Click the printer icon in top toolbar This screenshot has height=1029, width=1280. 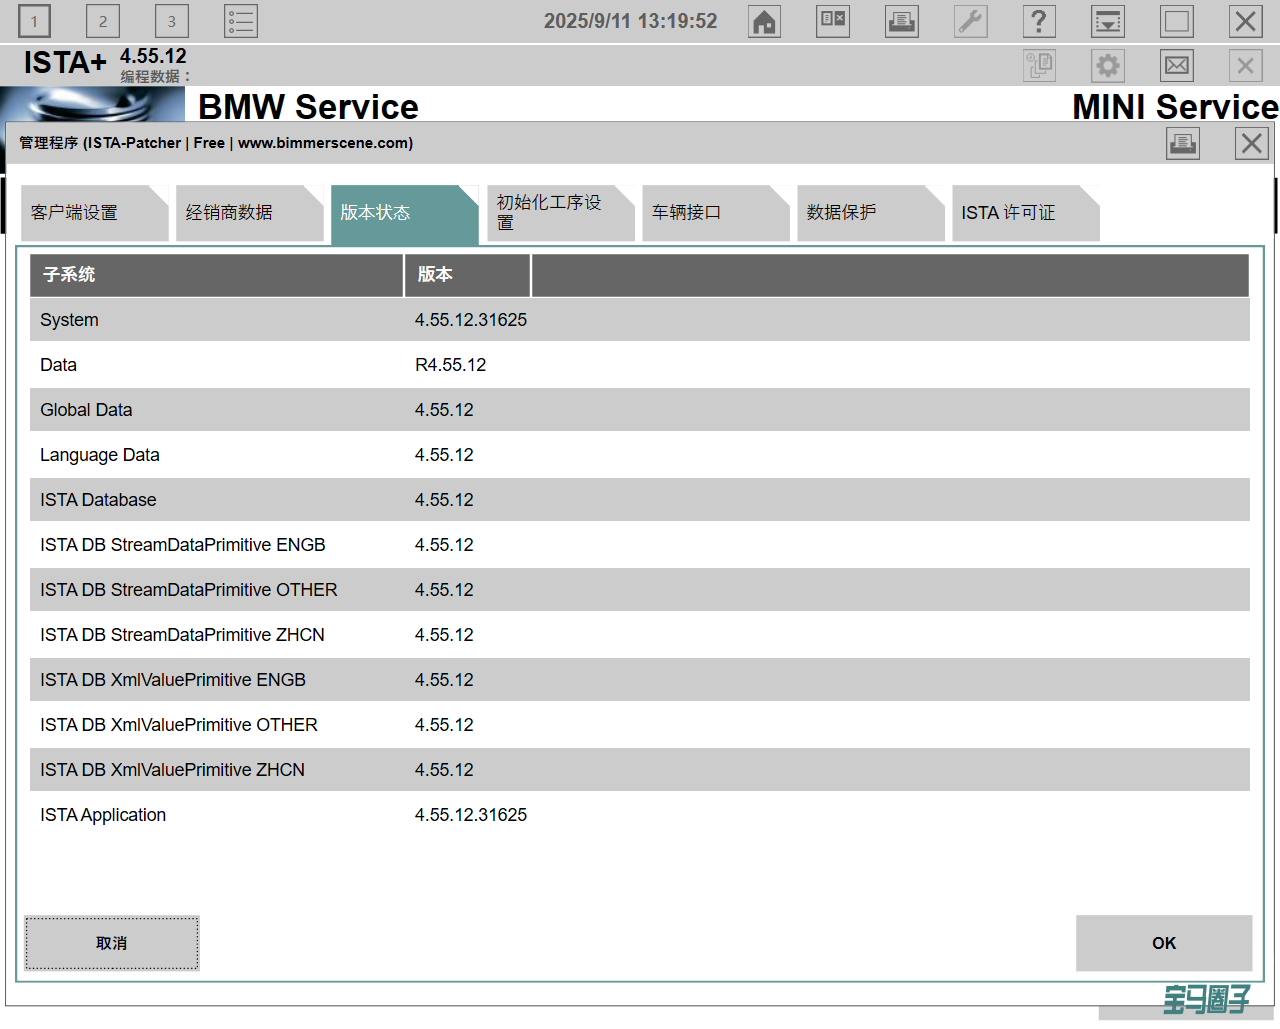pos(902,22)
